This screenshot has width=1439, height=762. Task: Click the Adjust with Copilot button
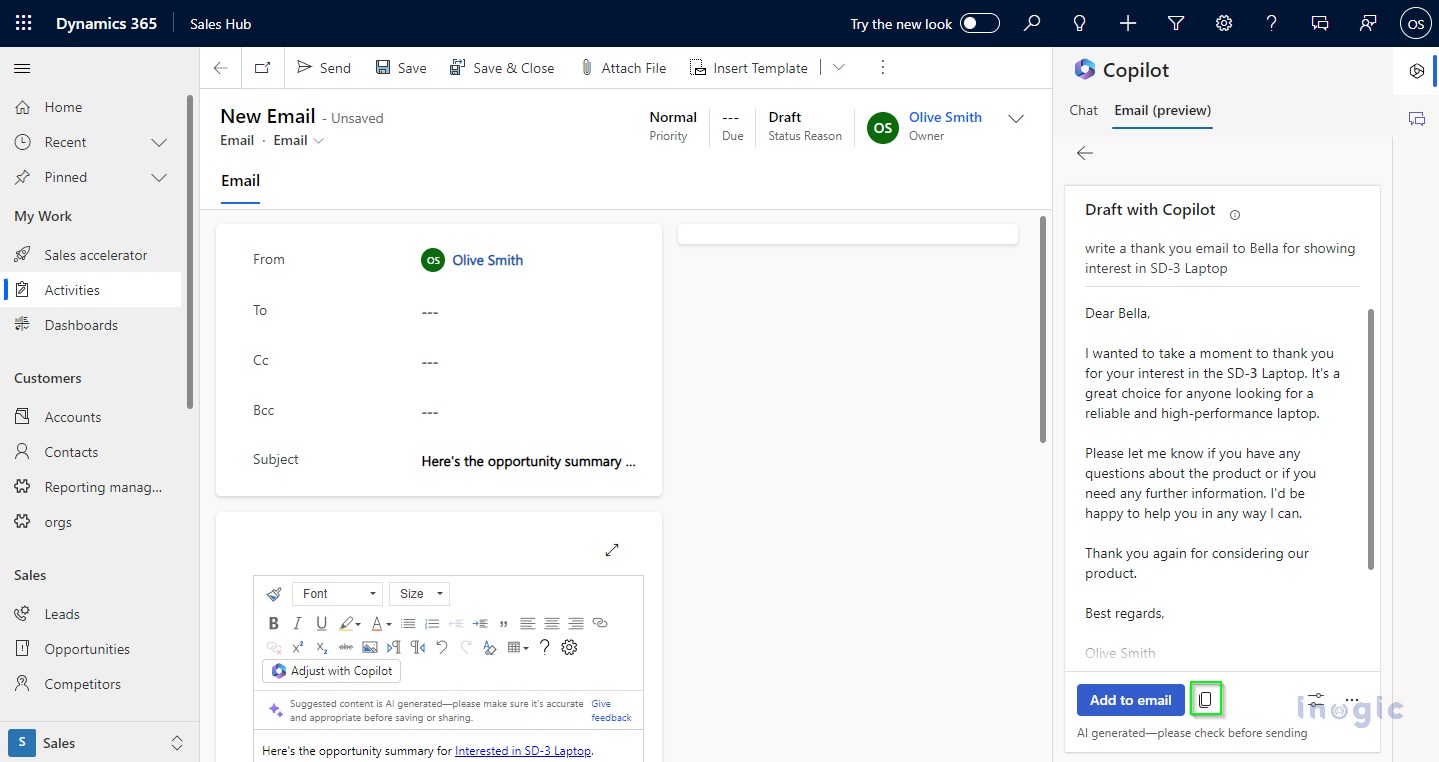pos(331,671)
